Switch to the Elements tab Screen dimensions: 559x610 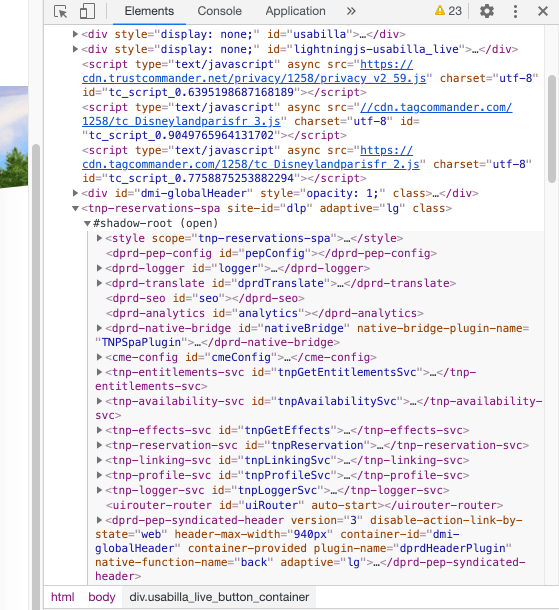click(x=149, y=11)
